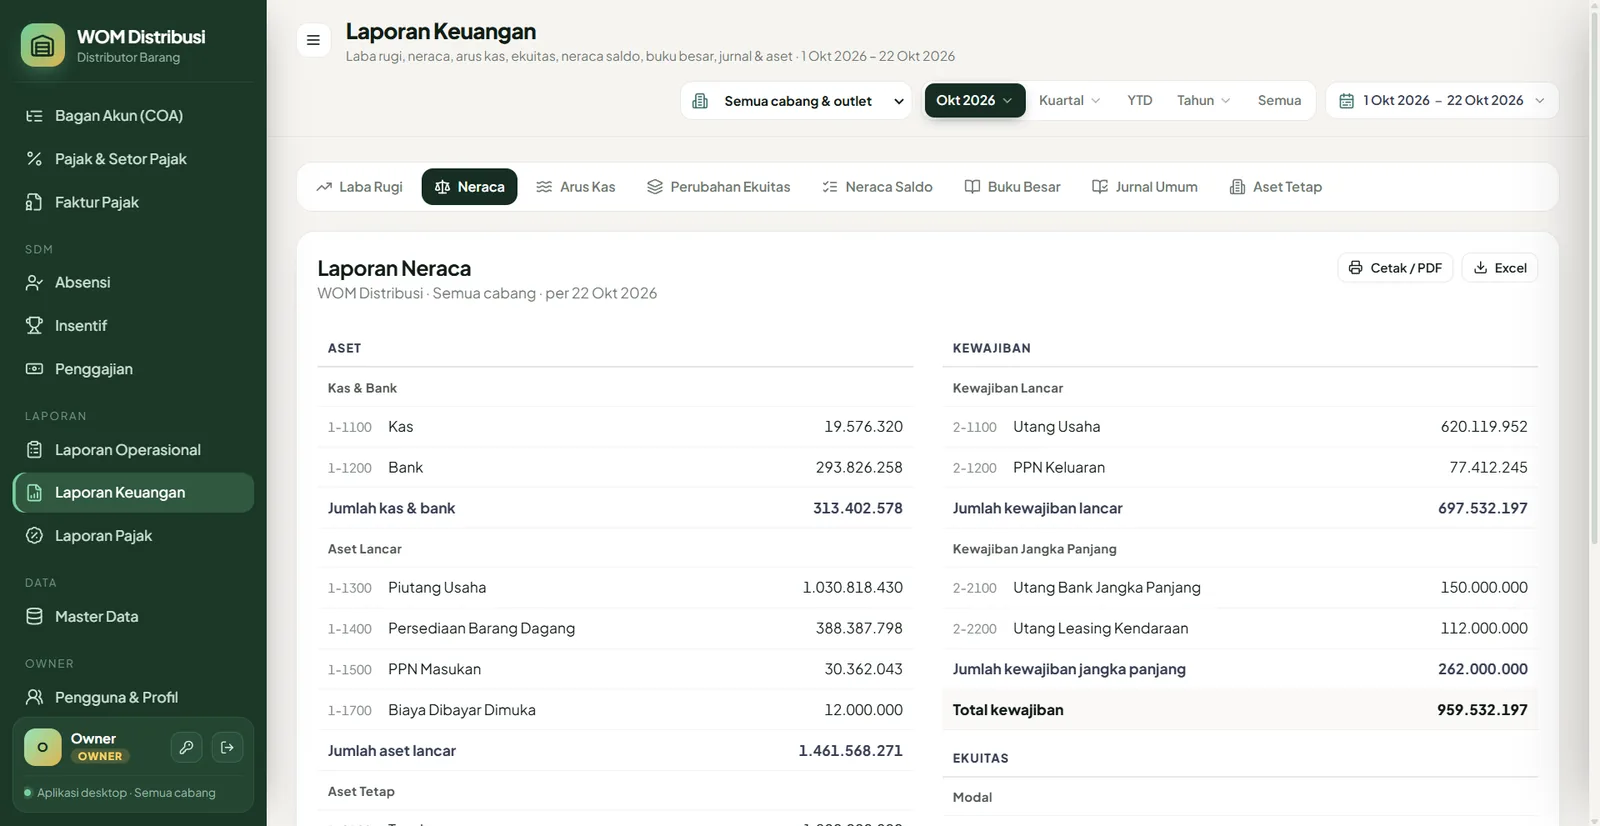Click the Piutang Usaha amount 1.030.818.430
1600x826 pixels.
tap(852, 588)
